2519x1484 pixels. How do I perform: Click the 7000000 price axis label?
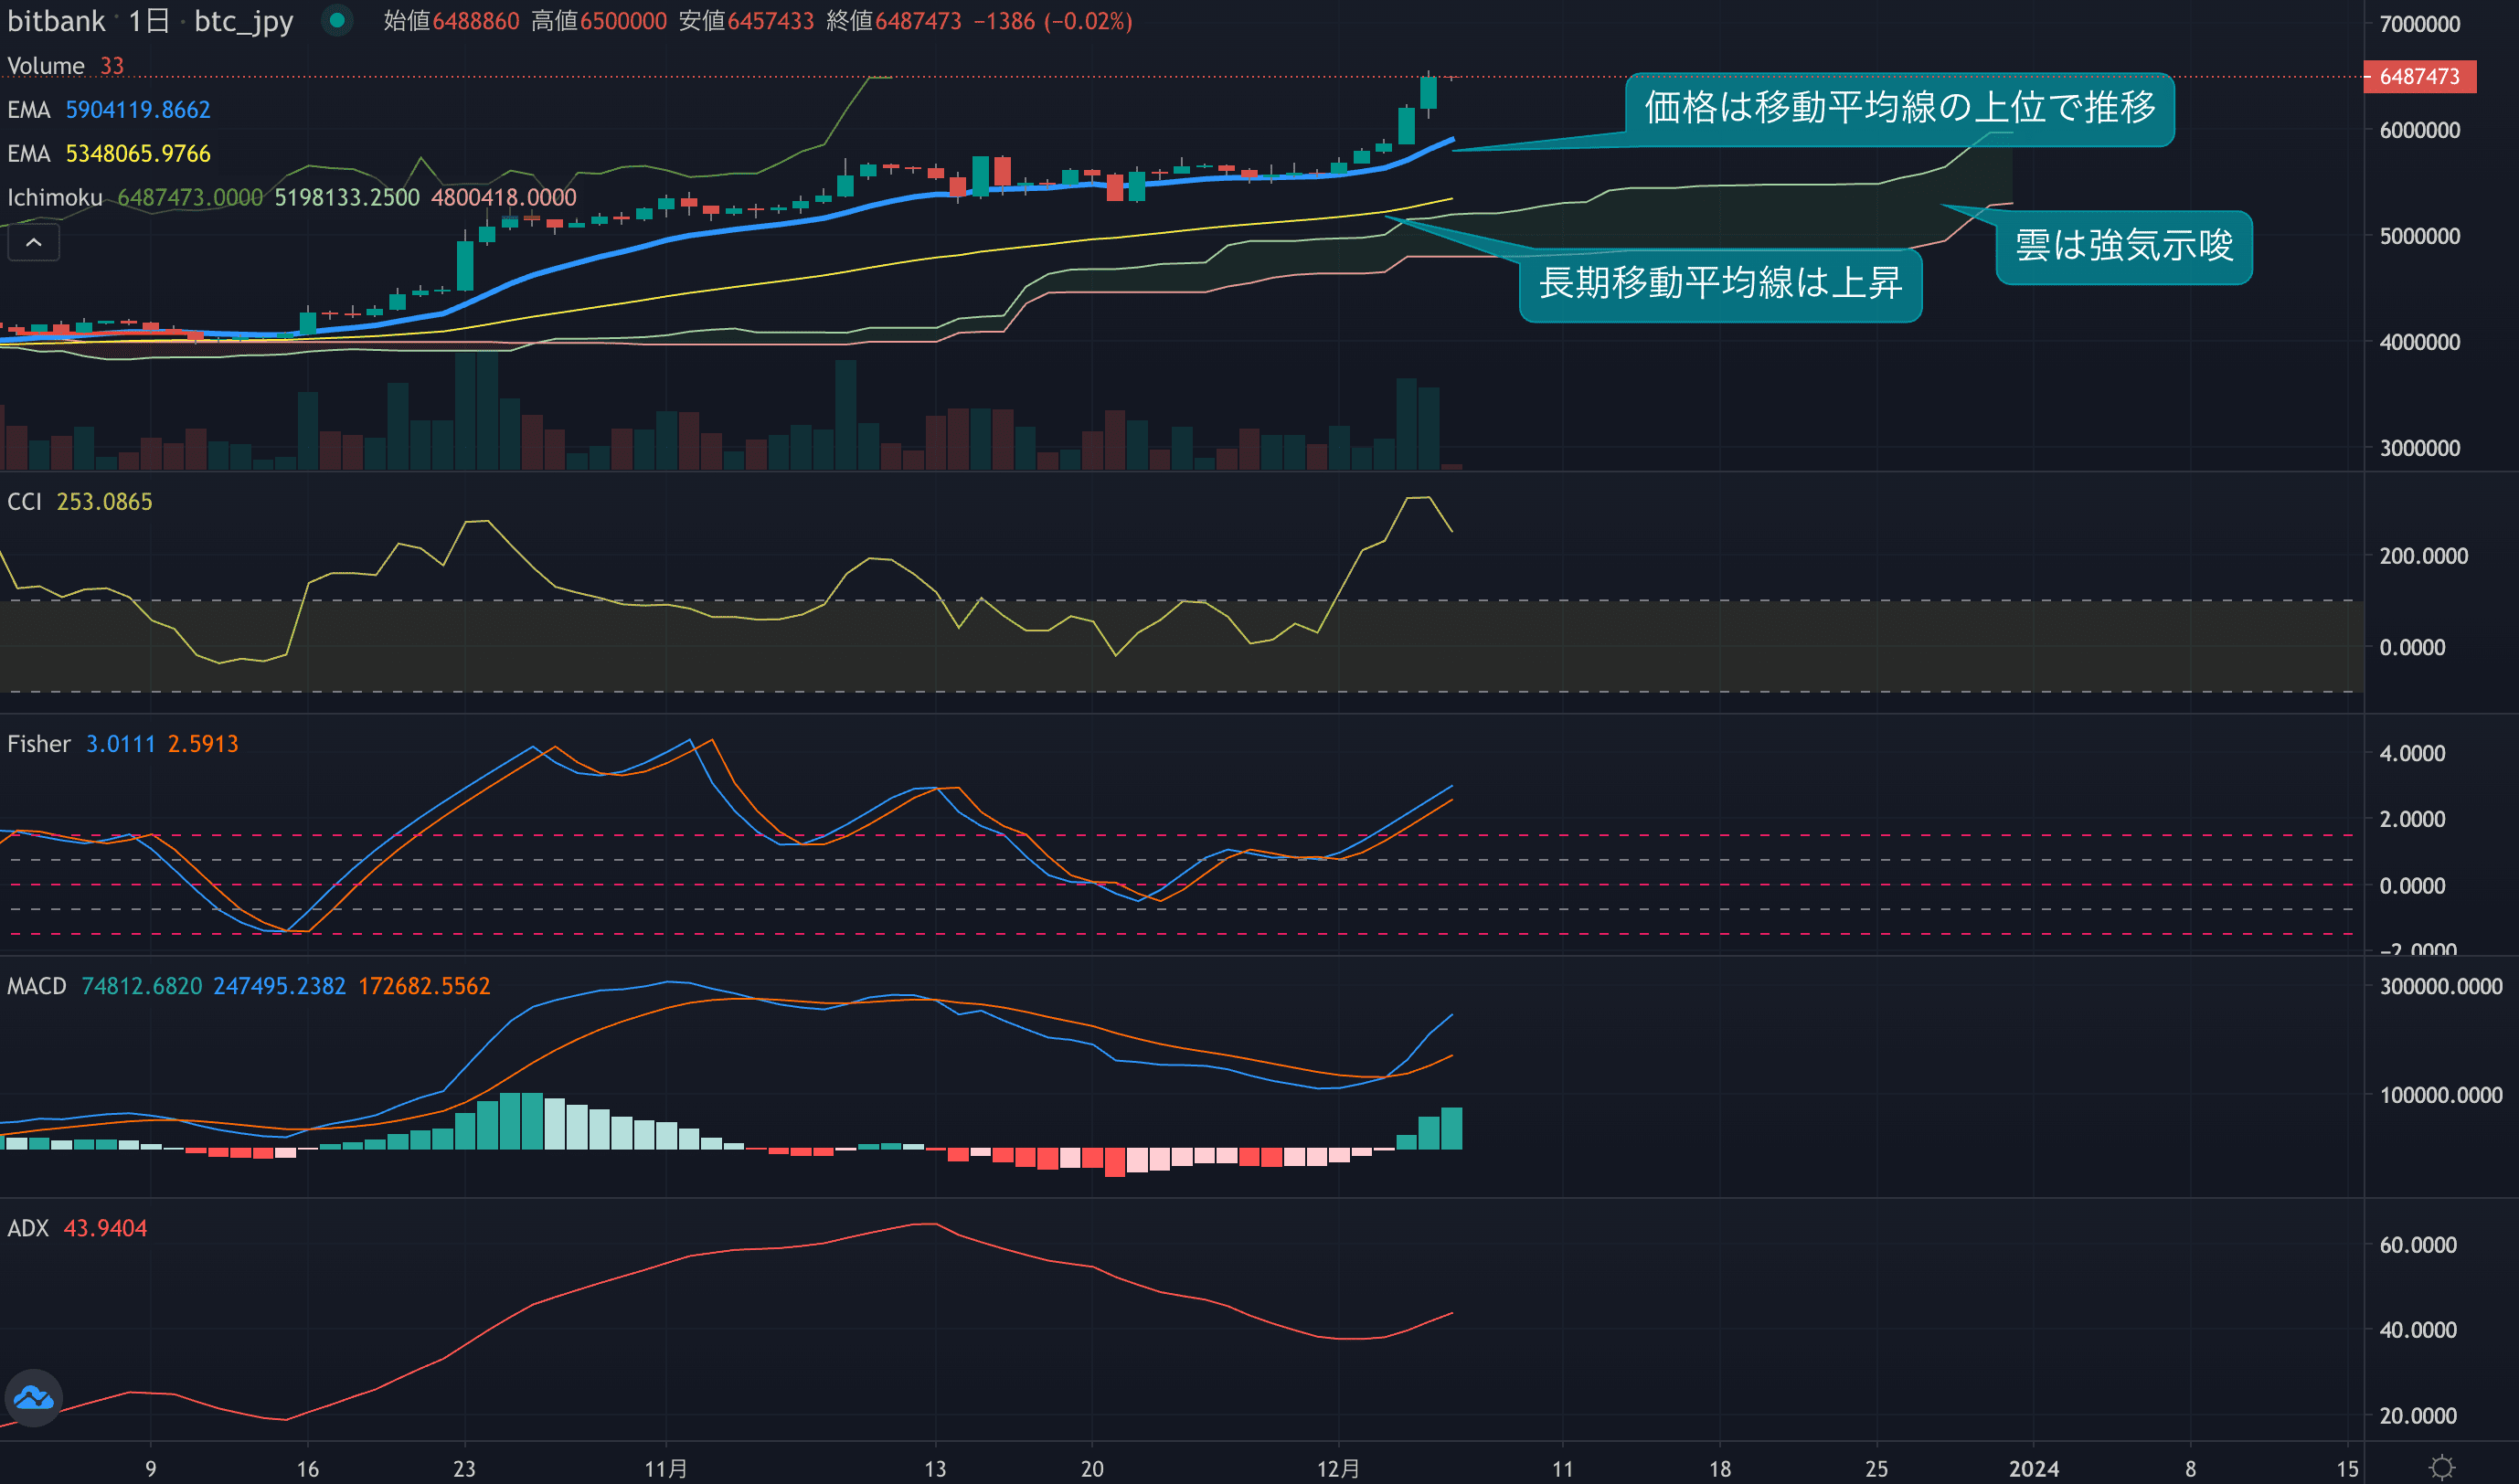coord(2419,24)
